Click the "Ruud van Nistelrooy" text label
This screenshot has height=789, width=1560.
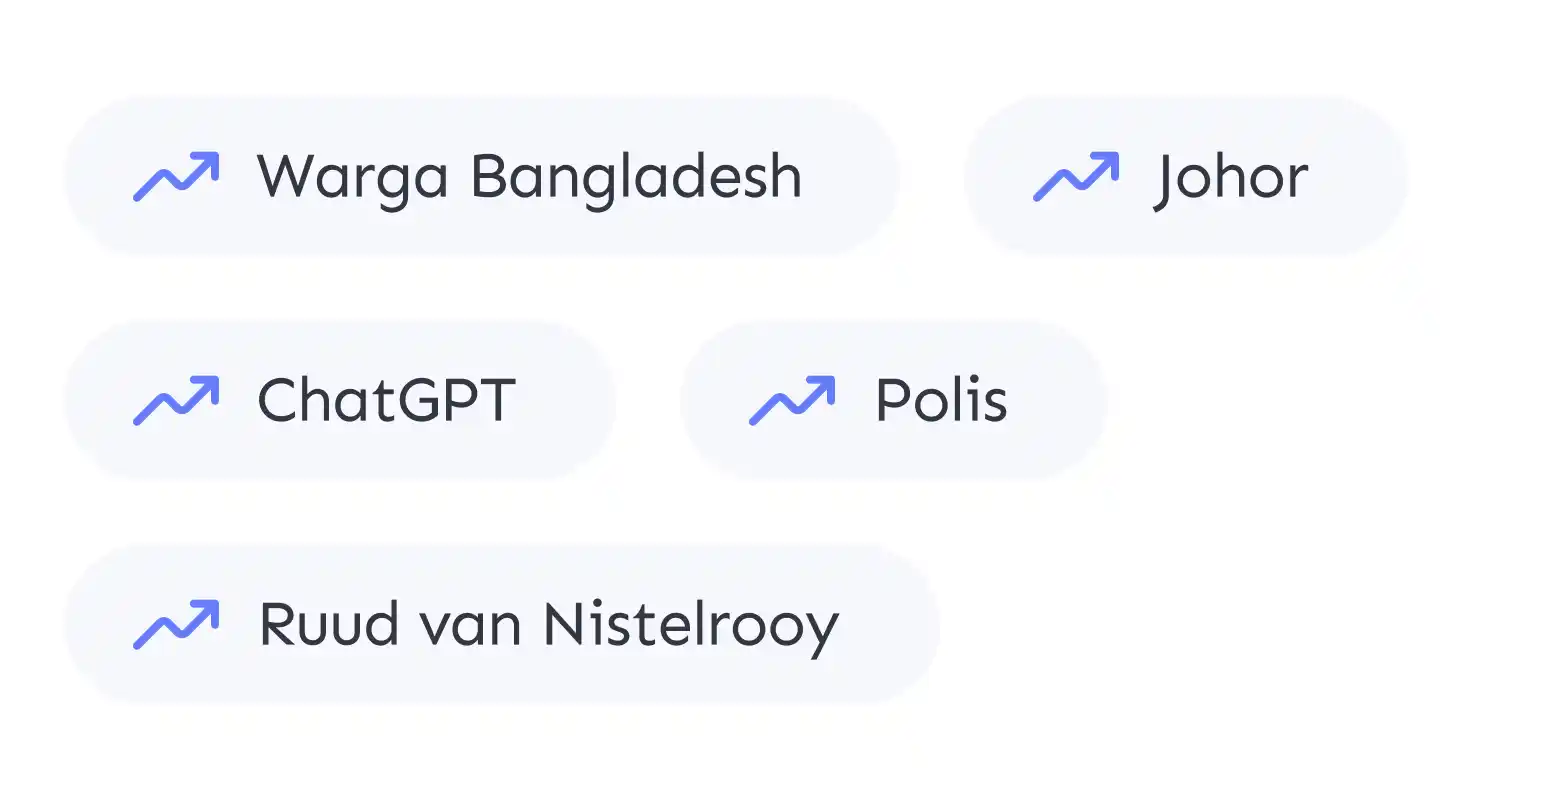(x=549, y=627)
